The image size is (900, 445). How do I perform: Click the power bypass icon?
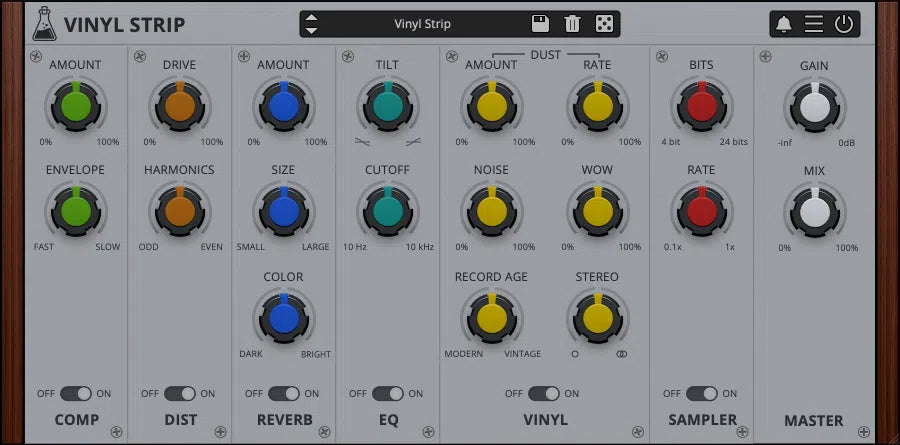[844, 25]
